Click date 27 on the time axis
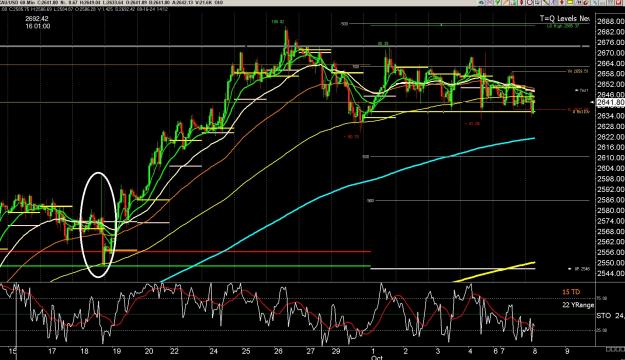The width and height of the screenshot is (625, 360). pos(311,351)
